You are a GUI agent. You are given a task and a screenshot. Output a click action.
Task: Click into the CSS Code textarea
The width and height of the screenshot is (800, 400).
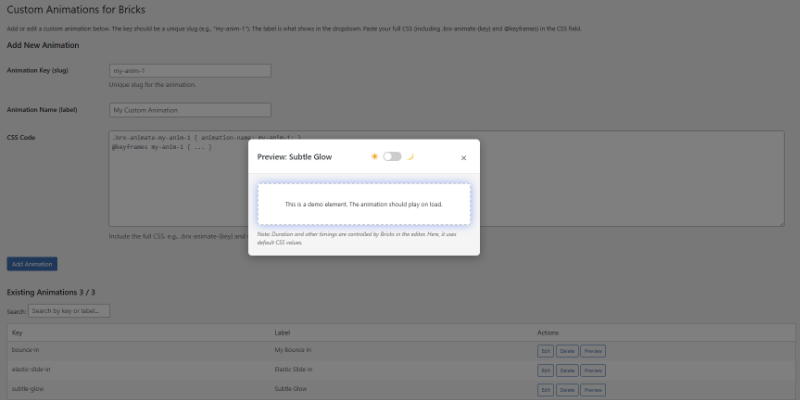pos(446,179)
